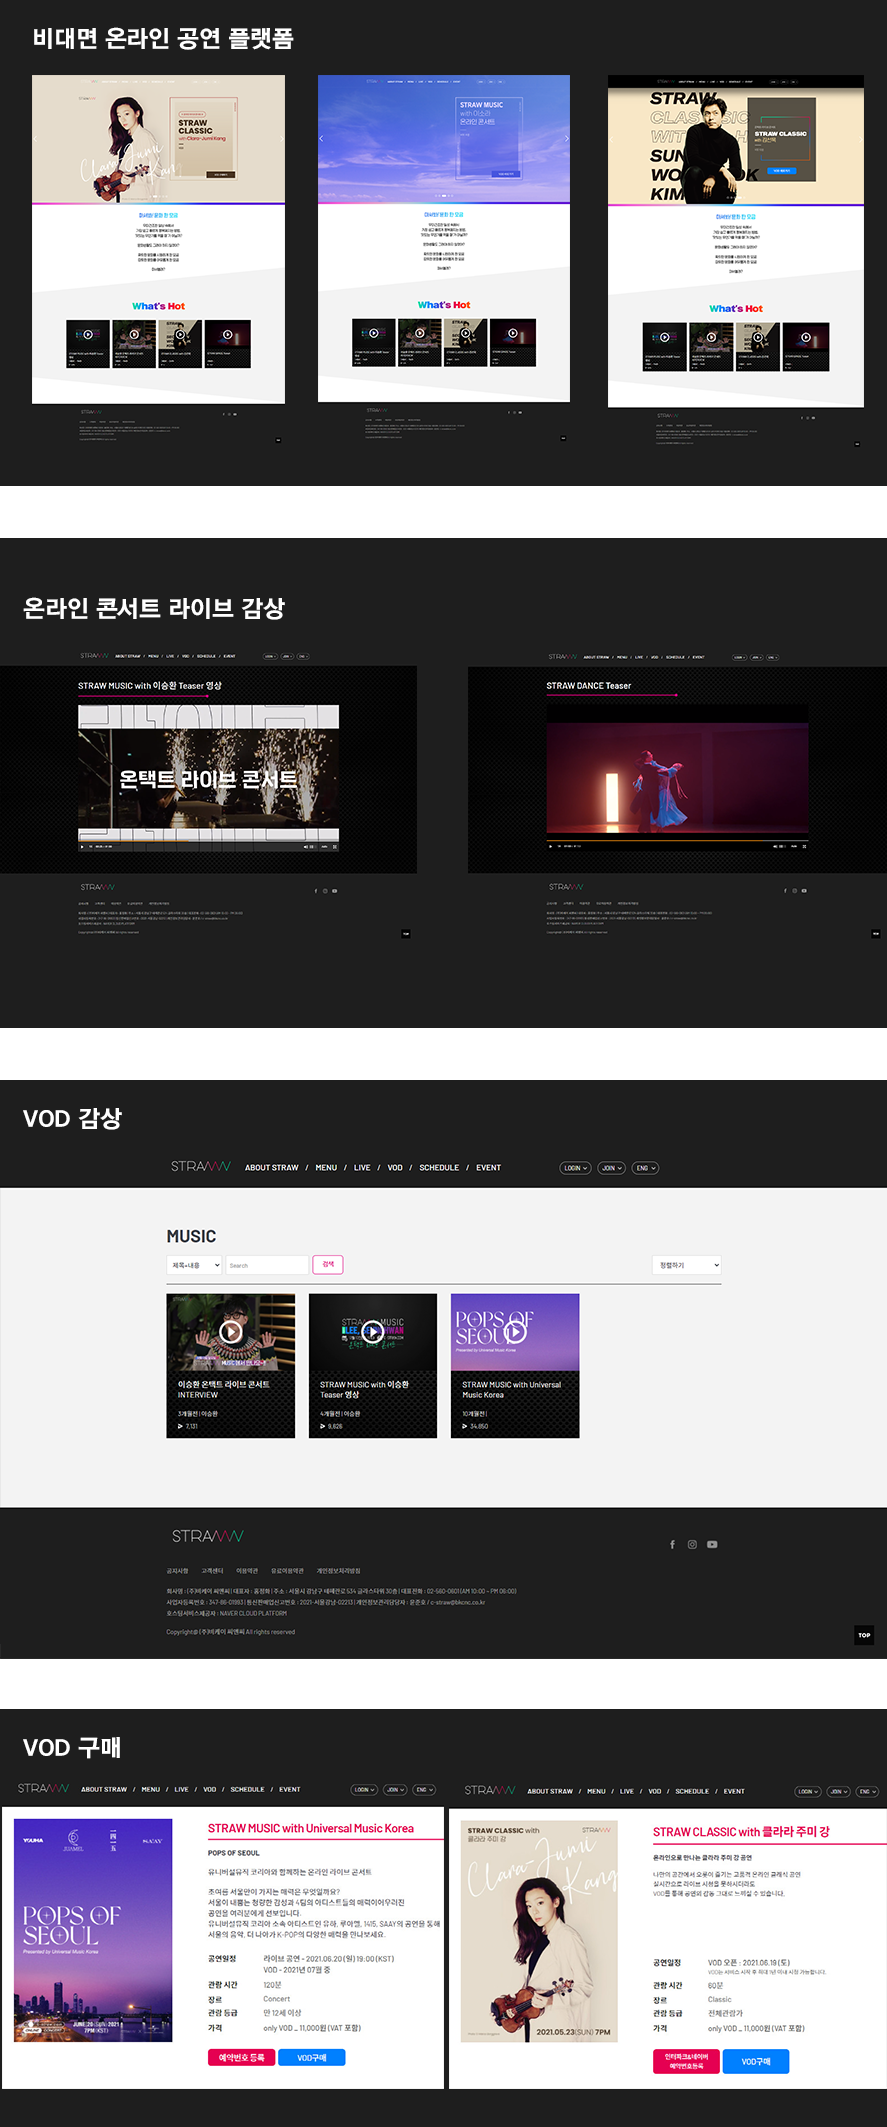This screenshot has height=2127, width=887.
Task: Click the Search input field on the MUSIC page
Action: tap(267, 1265)
